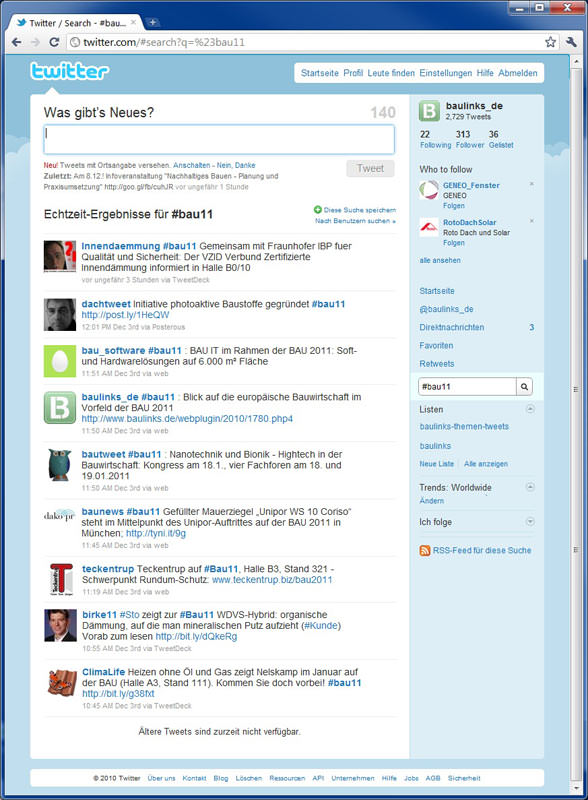This screenshot has width=588, height=800.
Task: Open the baulinks_de green B avatar thumbnail
Action: [x=60, y=408]
